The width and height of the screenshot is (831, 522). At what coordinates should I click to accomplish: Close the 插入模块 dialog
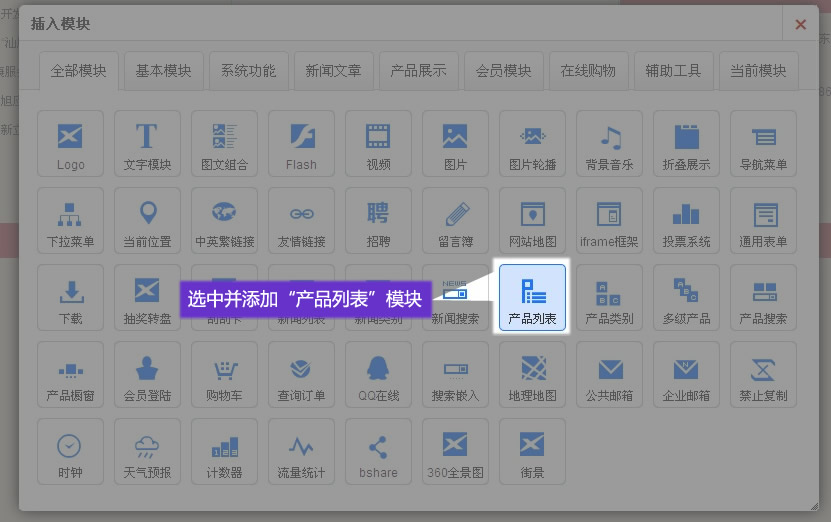[x=800, y=24]
